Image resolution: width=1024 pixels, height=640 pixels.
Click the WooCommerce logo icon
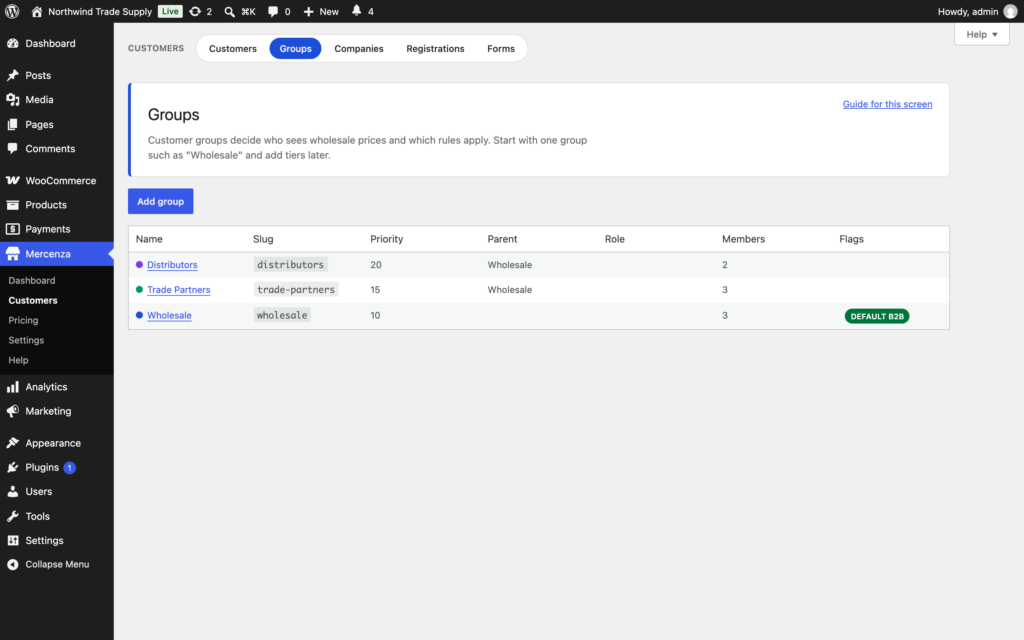(x=12, y=180)
